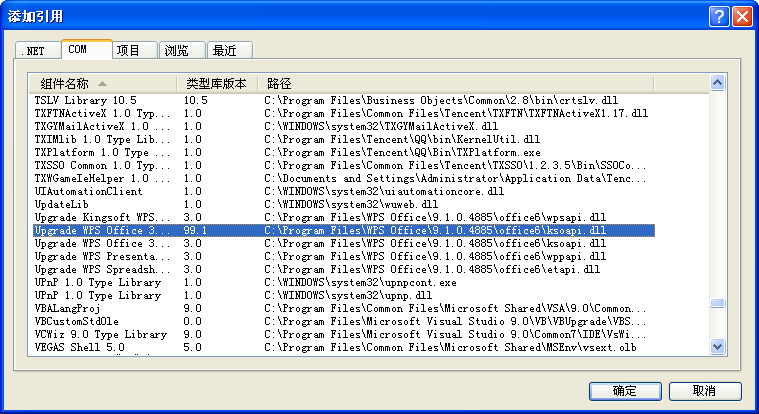Select UpdateLib row
Screen dimensions: 759x414
344,205
